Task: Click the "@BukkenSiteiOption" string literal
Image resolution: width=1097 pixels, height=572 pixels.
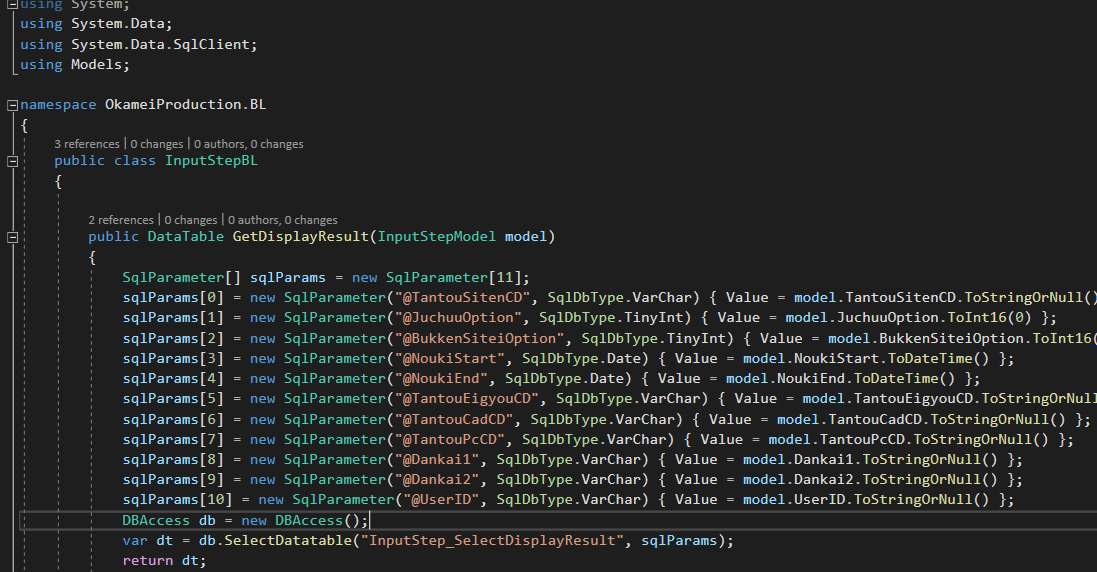Action: coord(479,338)
